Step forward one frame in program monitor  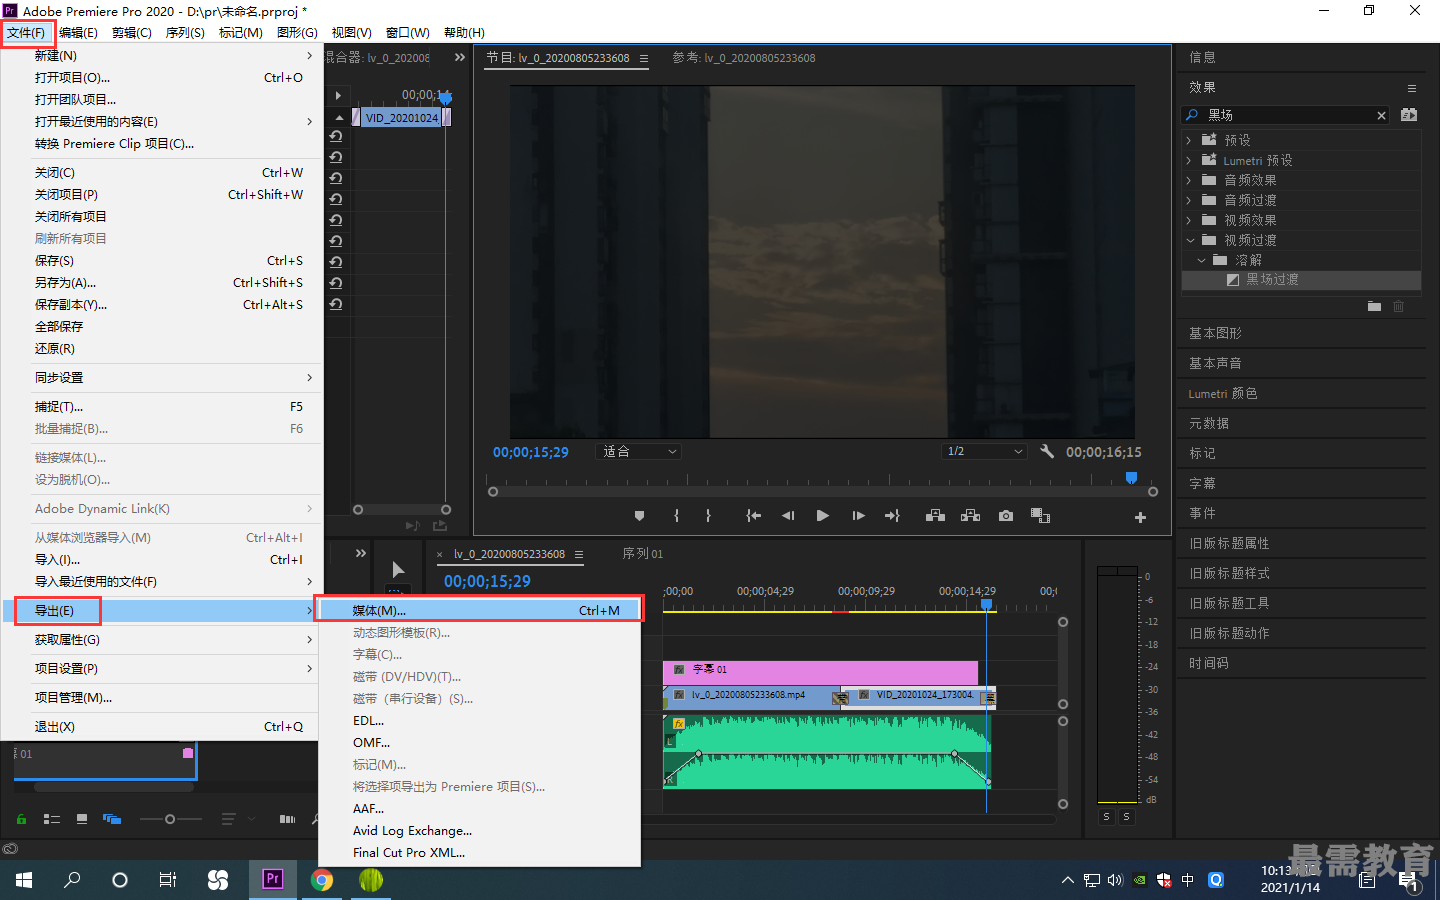858,516
